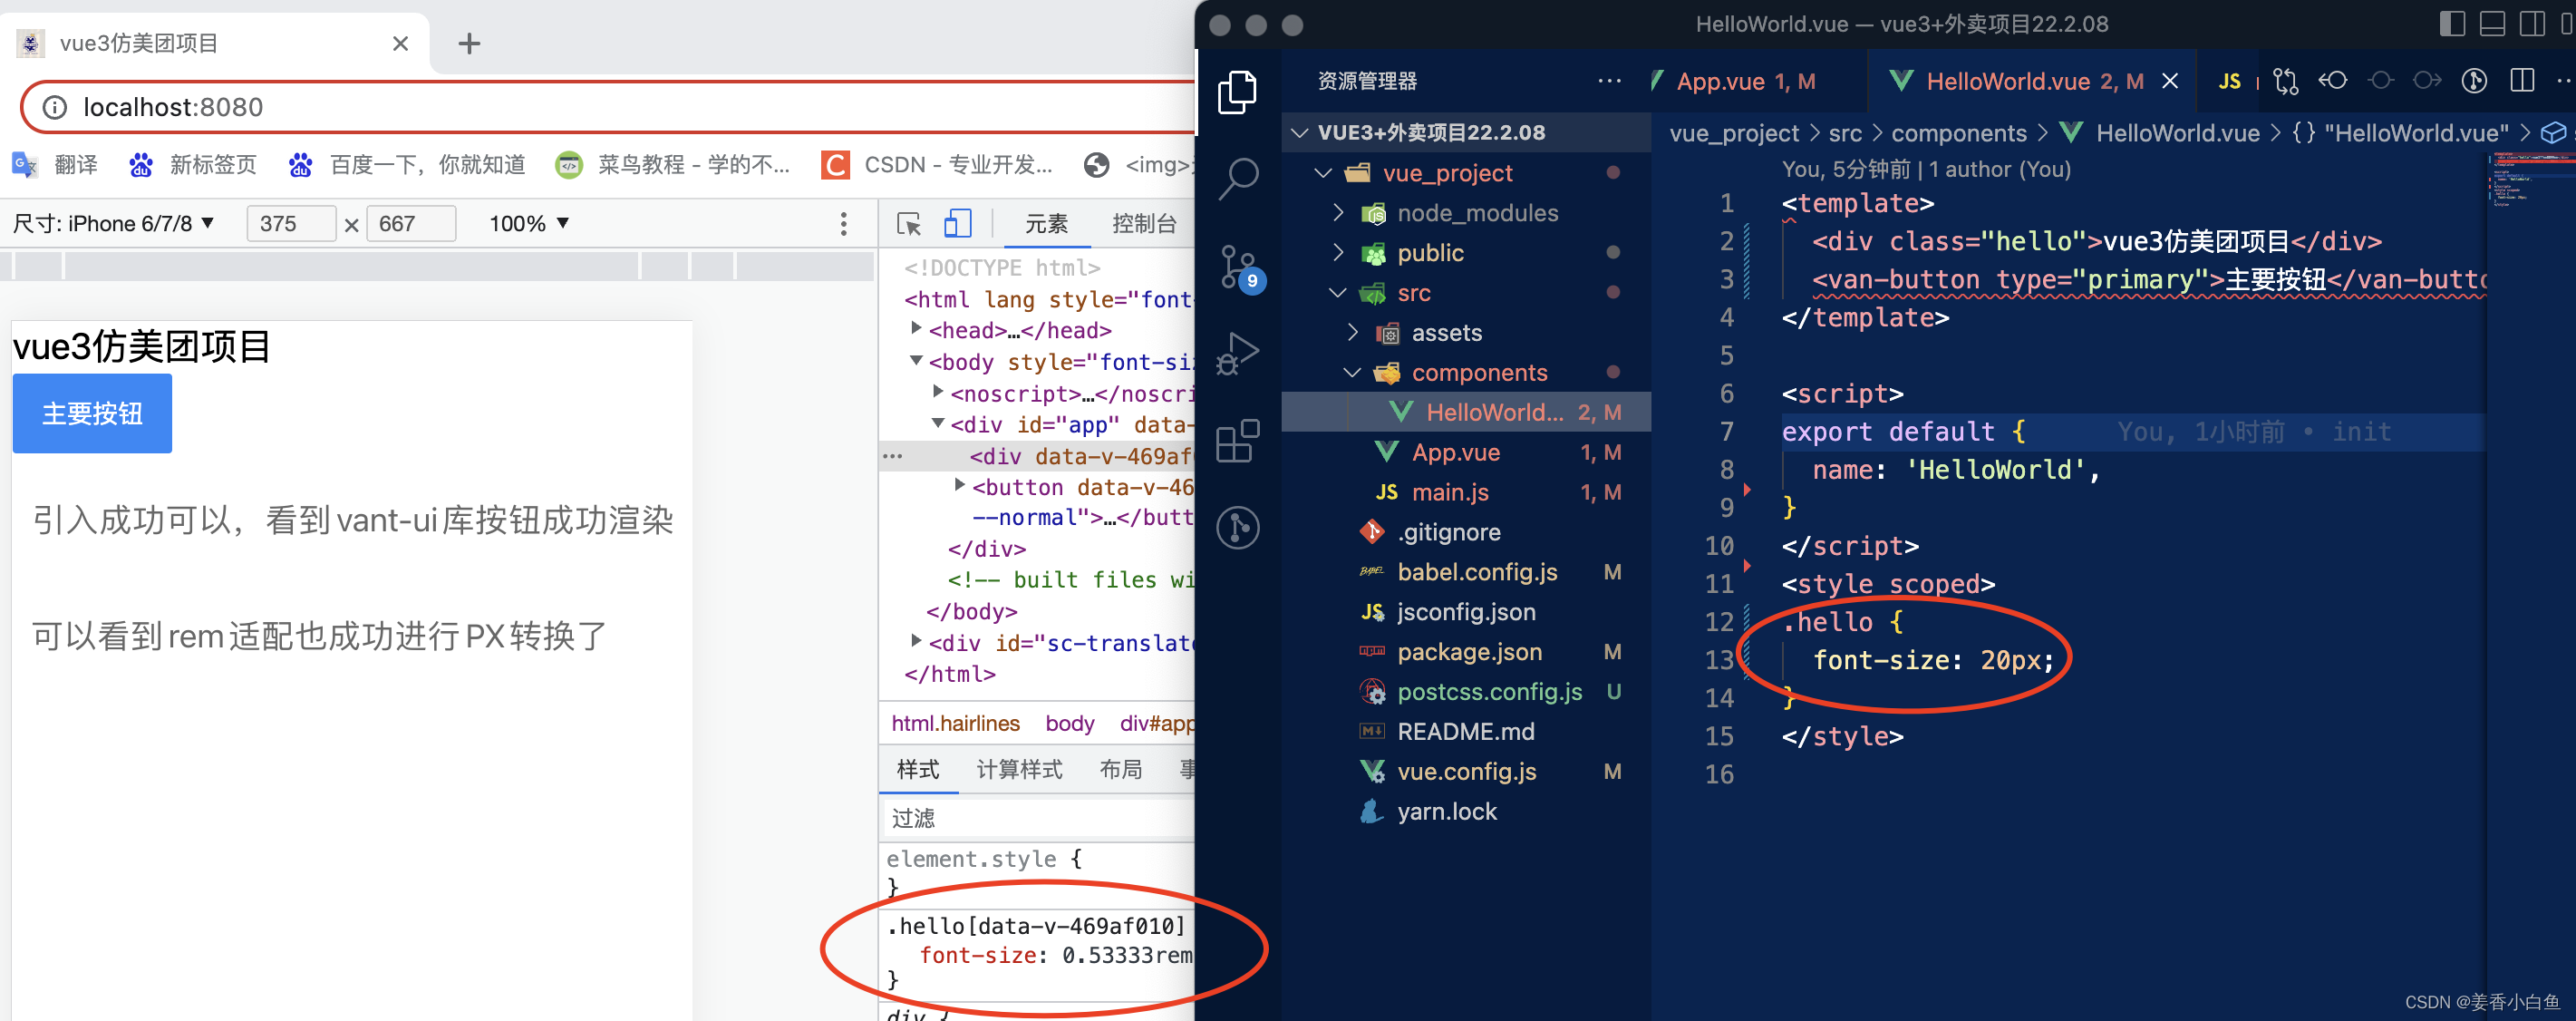Click the site info icon in address bar
This screenshot has height=1021, width=2576.
(x=54, y=107)
